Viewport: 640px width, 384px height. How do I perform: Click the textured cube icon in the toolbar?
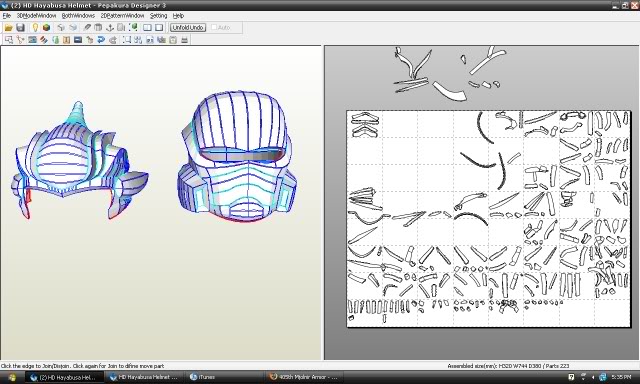coord(46,27)
